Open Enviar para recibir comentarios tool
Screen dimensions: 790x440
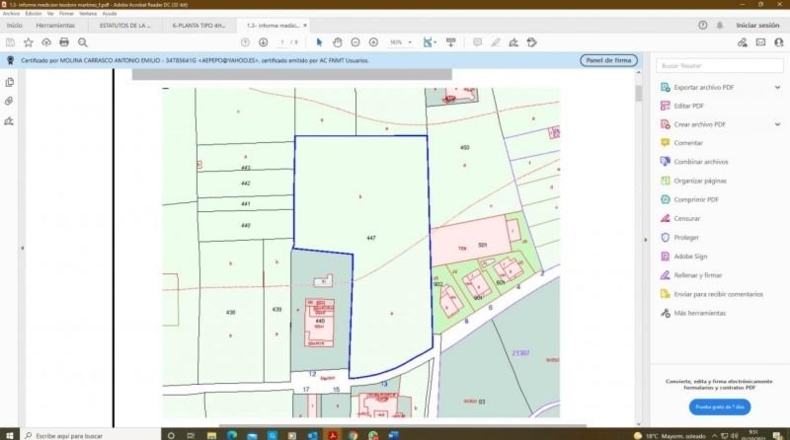tap(718, 294)
